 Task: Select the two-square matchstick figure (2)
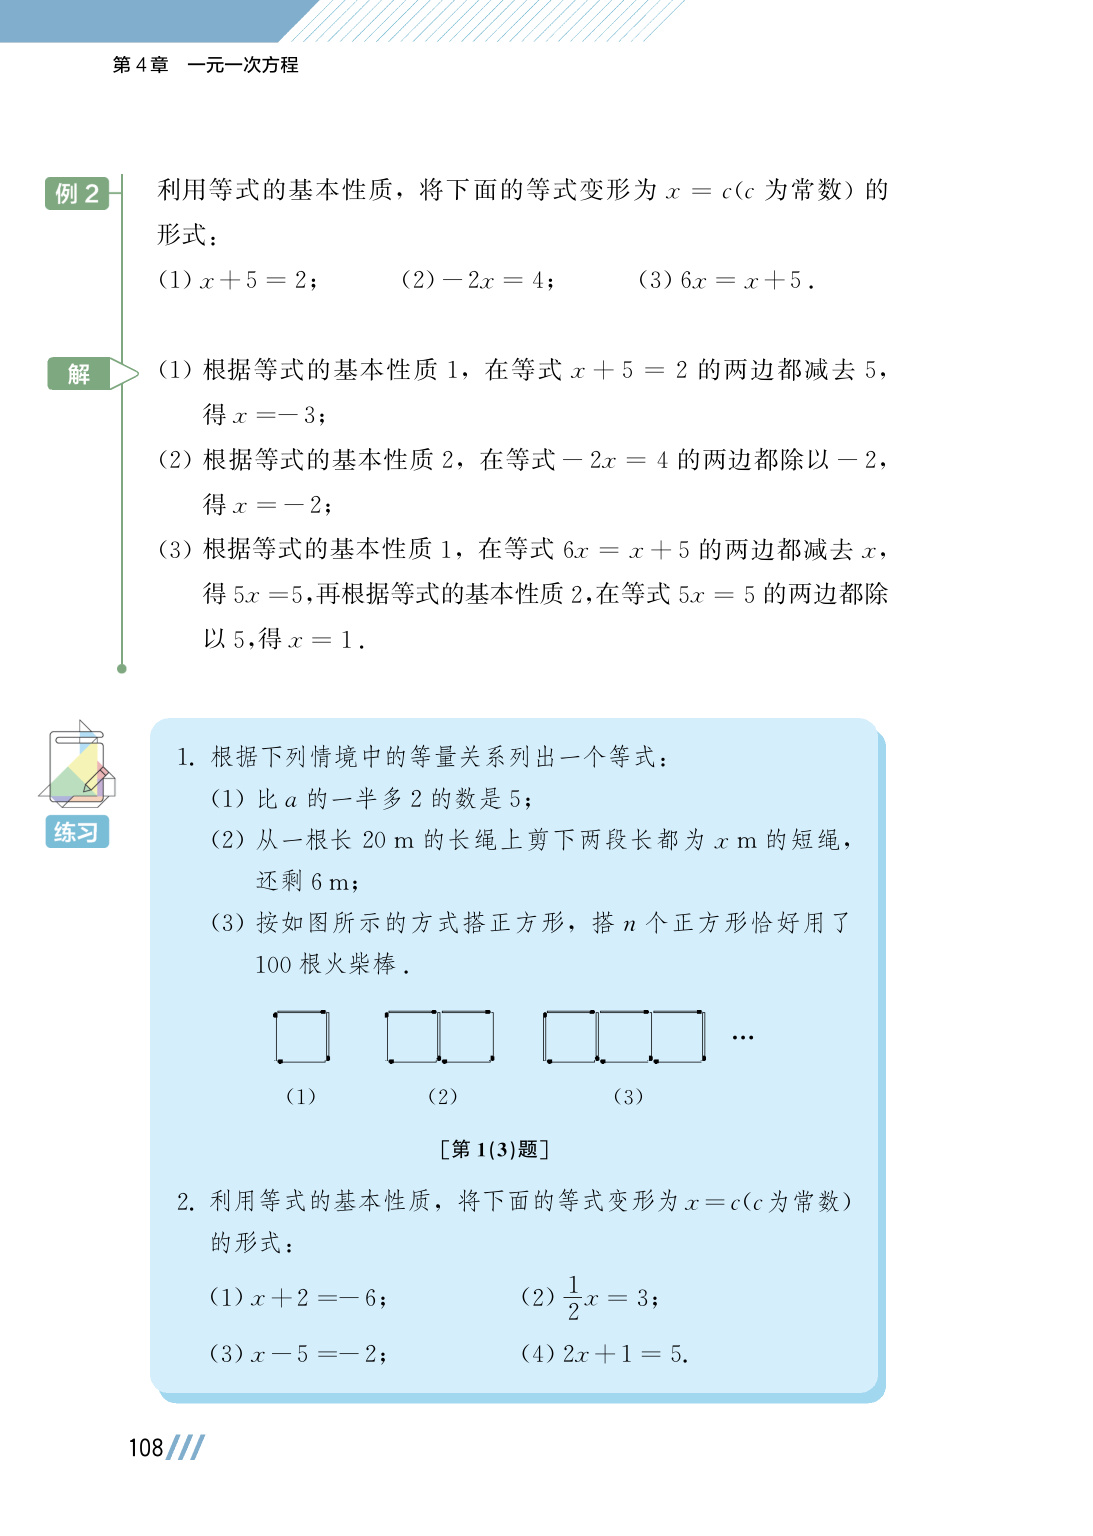[x=440, y=1037]
